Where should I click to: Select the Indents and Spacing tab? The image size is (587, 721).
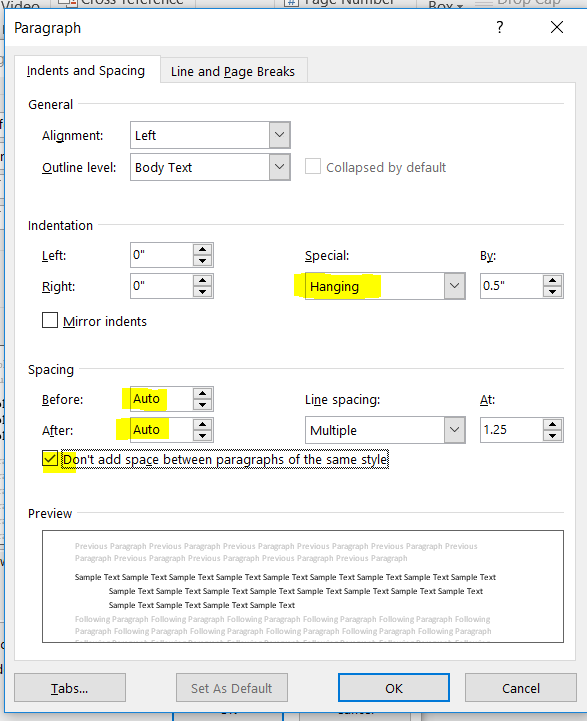click(x=86, y=70)
